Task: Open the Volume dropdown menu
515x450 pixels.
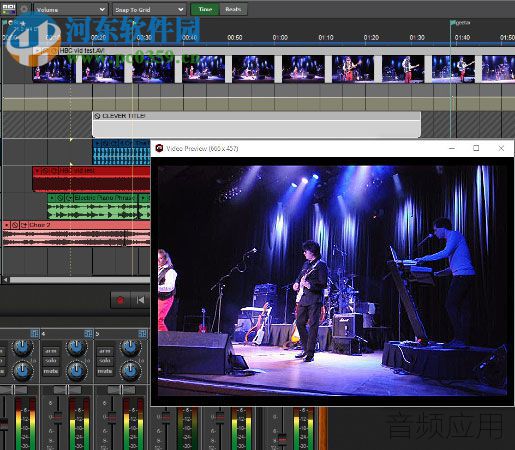Action: click(x=71, y=9)
